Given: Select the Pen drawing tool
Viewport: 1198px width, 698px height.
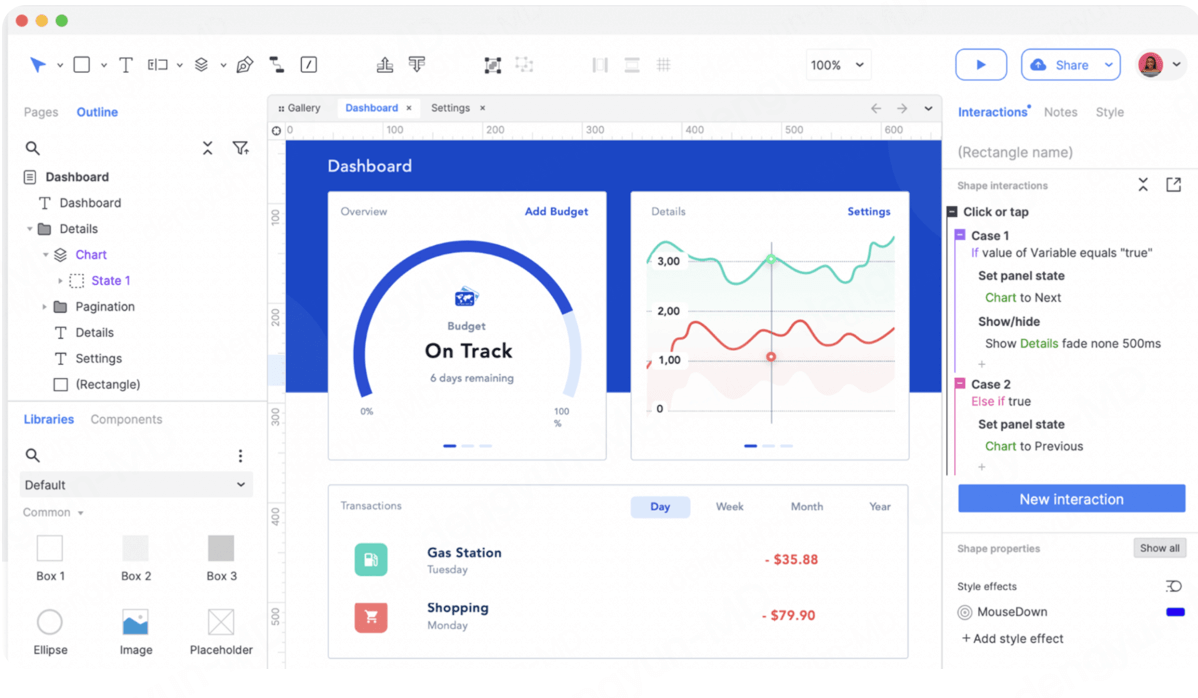Looking at the screenshot, I should pyautogui.click(x=245, y=65).
